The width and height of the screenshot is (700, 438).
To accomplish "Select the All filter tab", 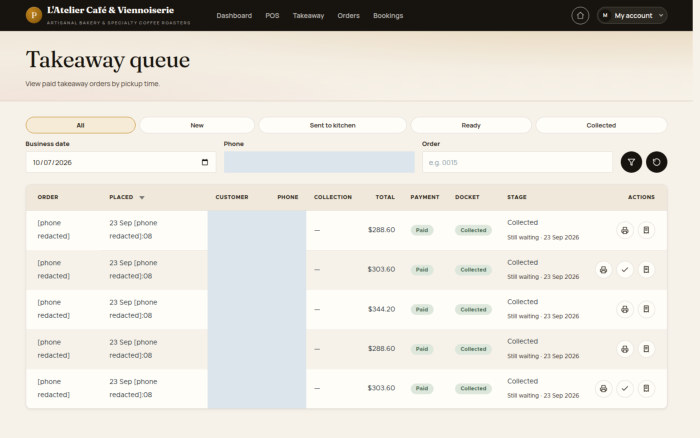I will click(x=80, y=125).
